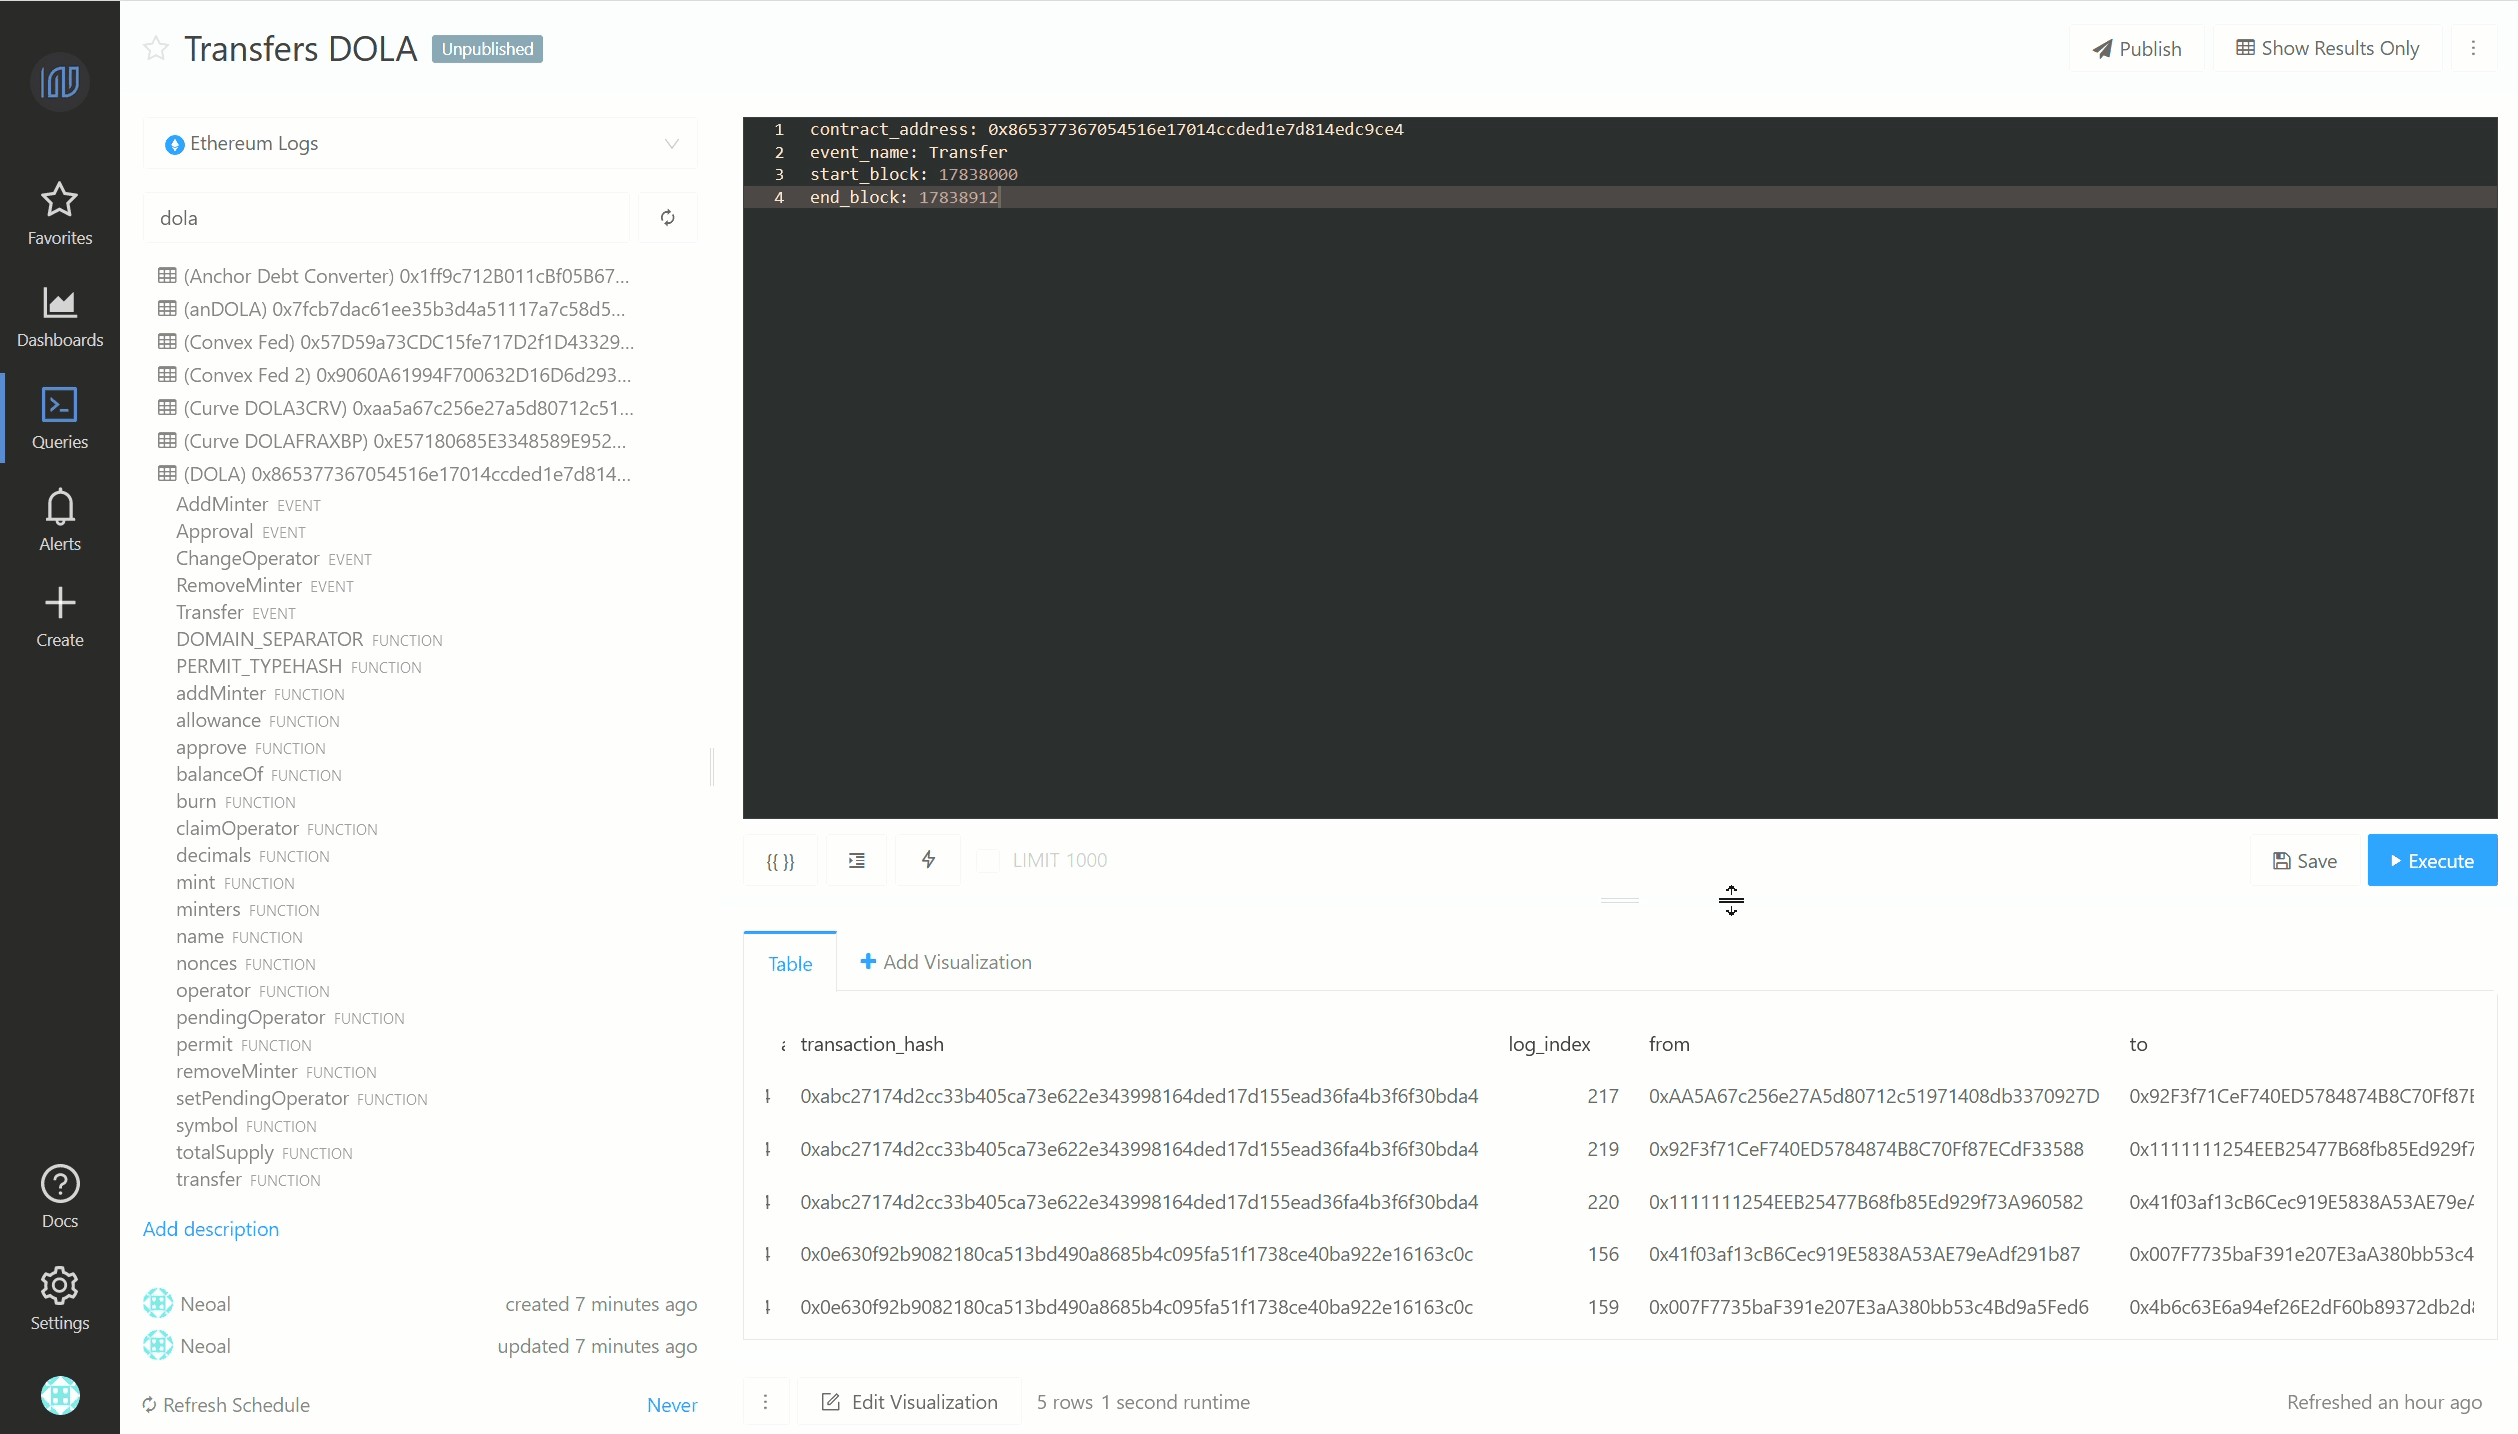This screenshot has width=2518, height=1434.
Task: Open the Add Visualization tab
Action: tap(946, 962)
